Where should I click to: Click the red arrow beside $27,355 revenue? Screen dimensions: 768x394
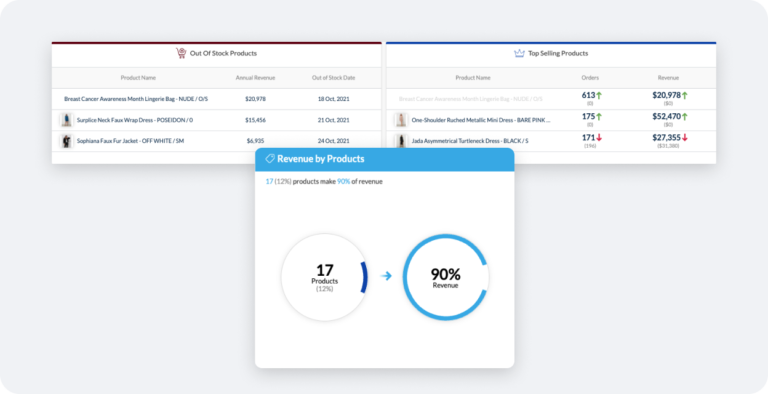[684, 138]
